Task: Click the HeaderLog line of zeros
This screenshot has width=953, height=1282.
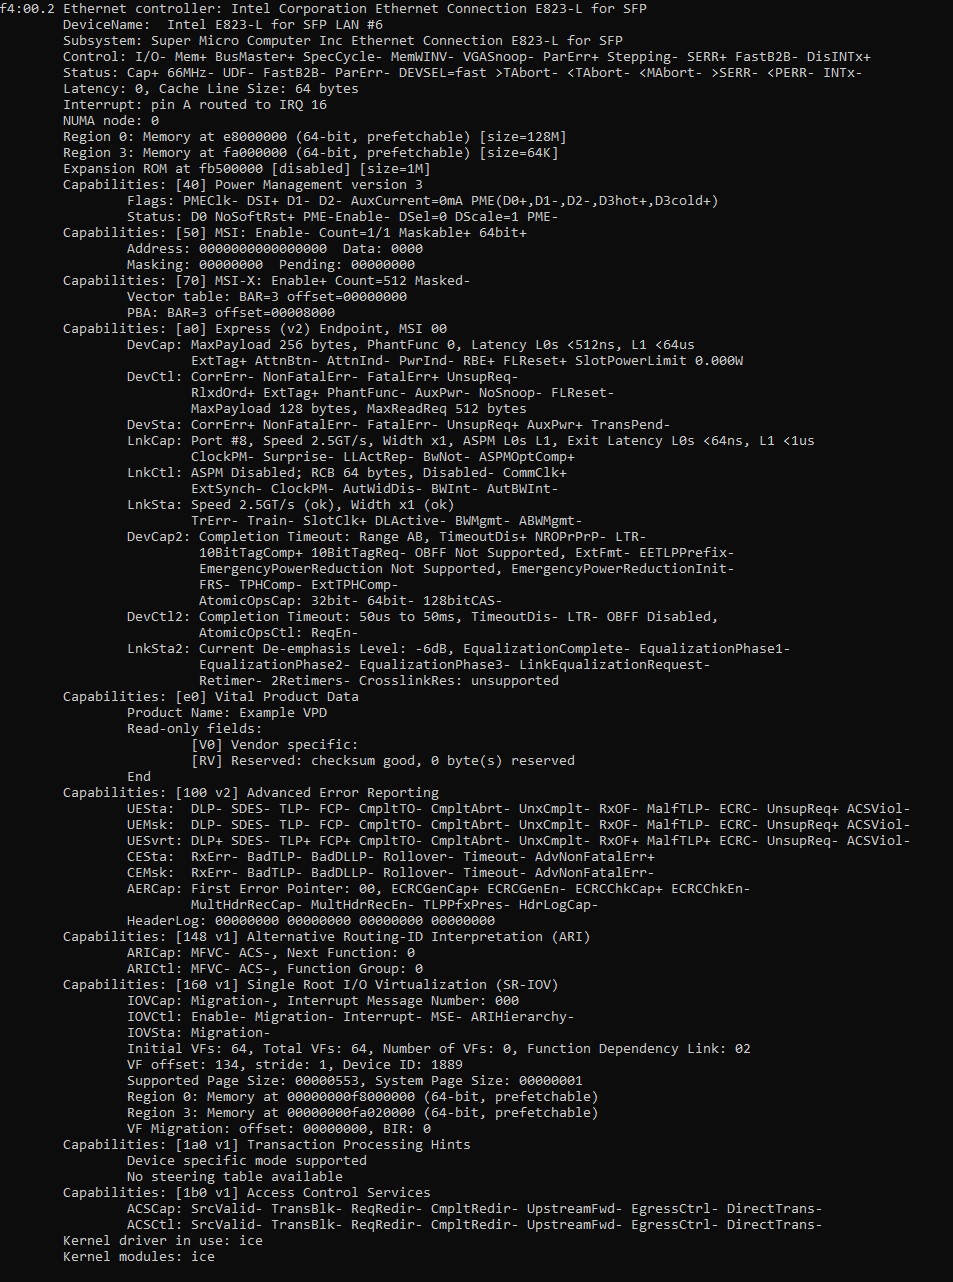Action: [310, 920]
